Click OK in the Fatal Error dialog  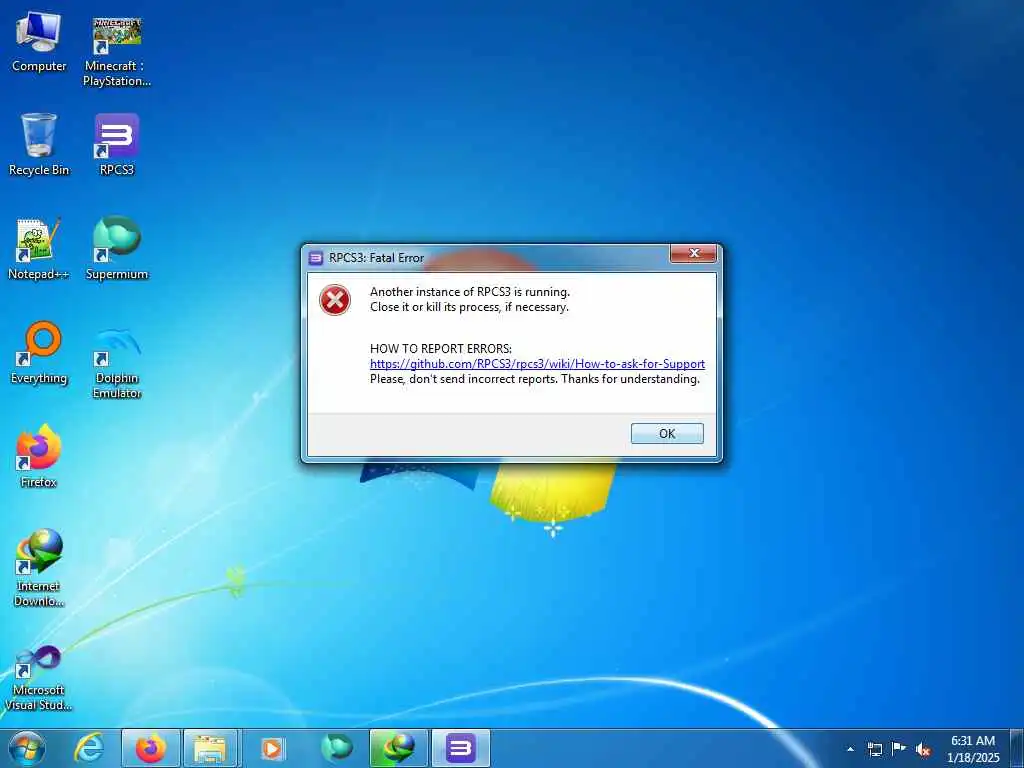[667, 434]
